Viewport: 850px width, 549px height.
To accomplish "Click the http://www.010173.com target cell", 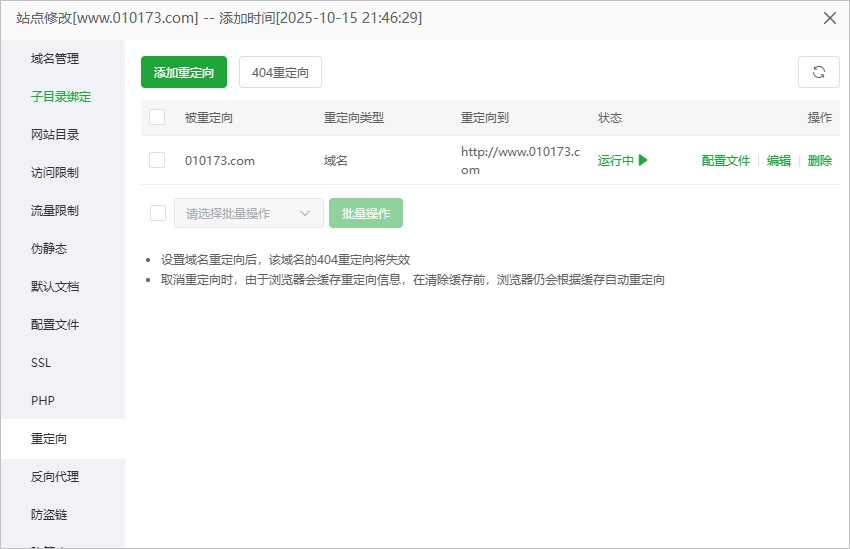I will pos(520,160).
